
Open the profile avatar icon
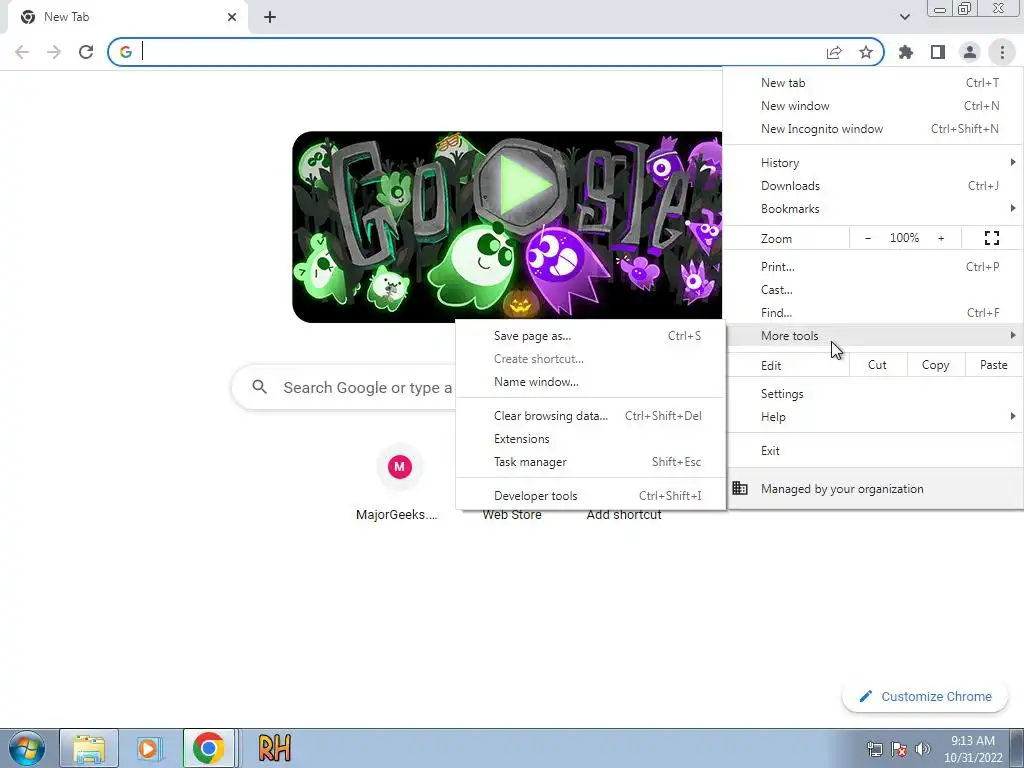click(x=970, y=52)
